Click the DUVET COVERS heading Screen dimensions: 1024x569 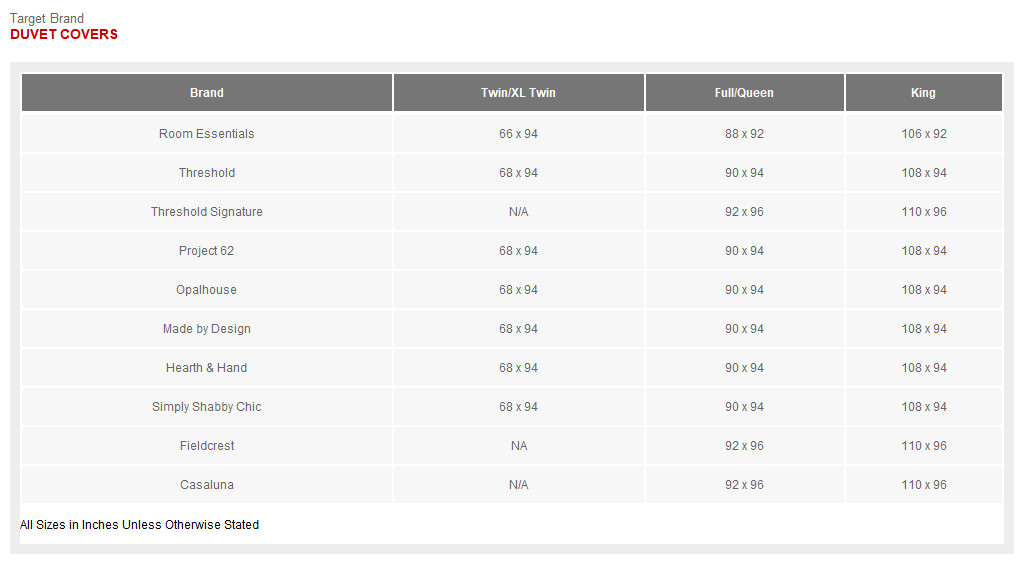click(x=64, y=34)
